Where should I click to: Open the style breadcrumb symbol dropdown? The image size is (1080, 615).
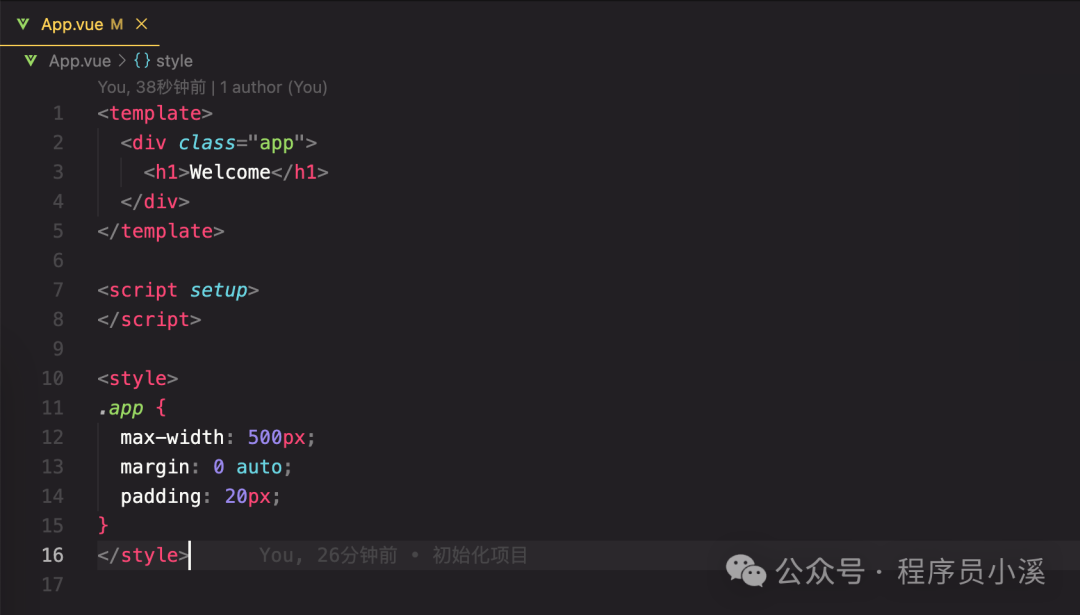pos(174,61)
